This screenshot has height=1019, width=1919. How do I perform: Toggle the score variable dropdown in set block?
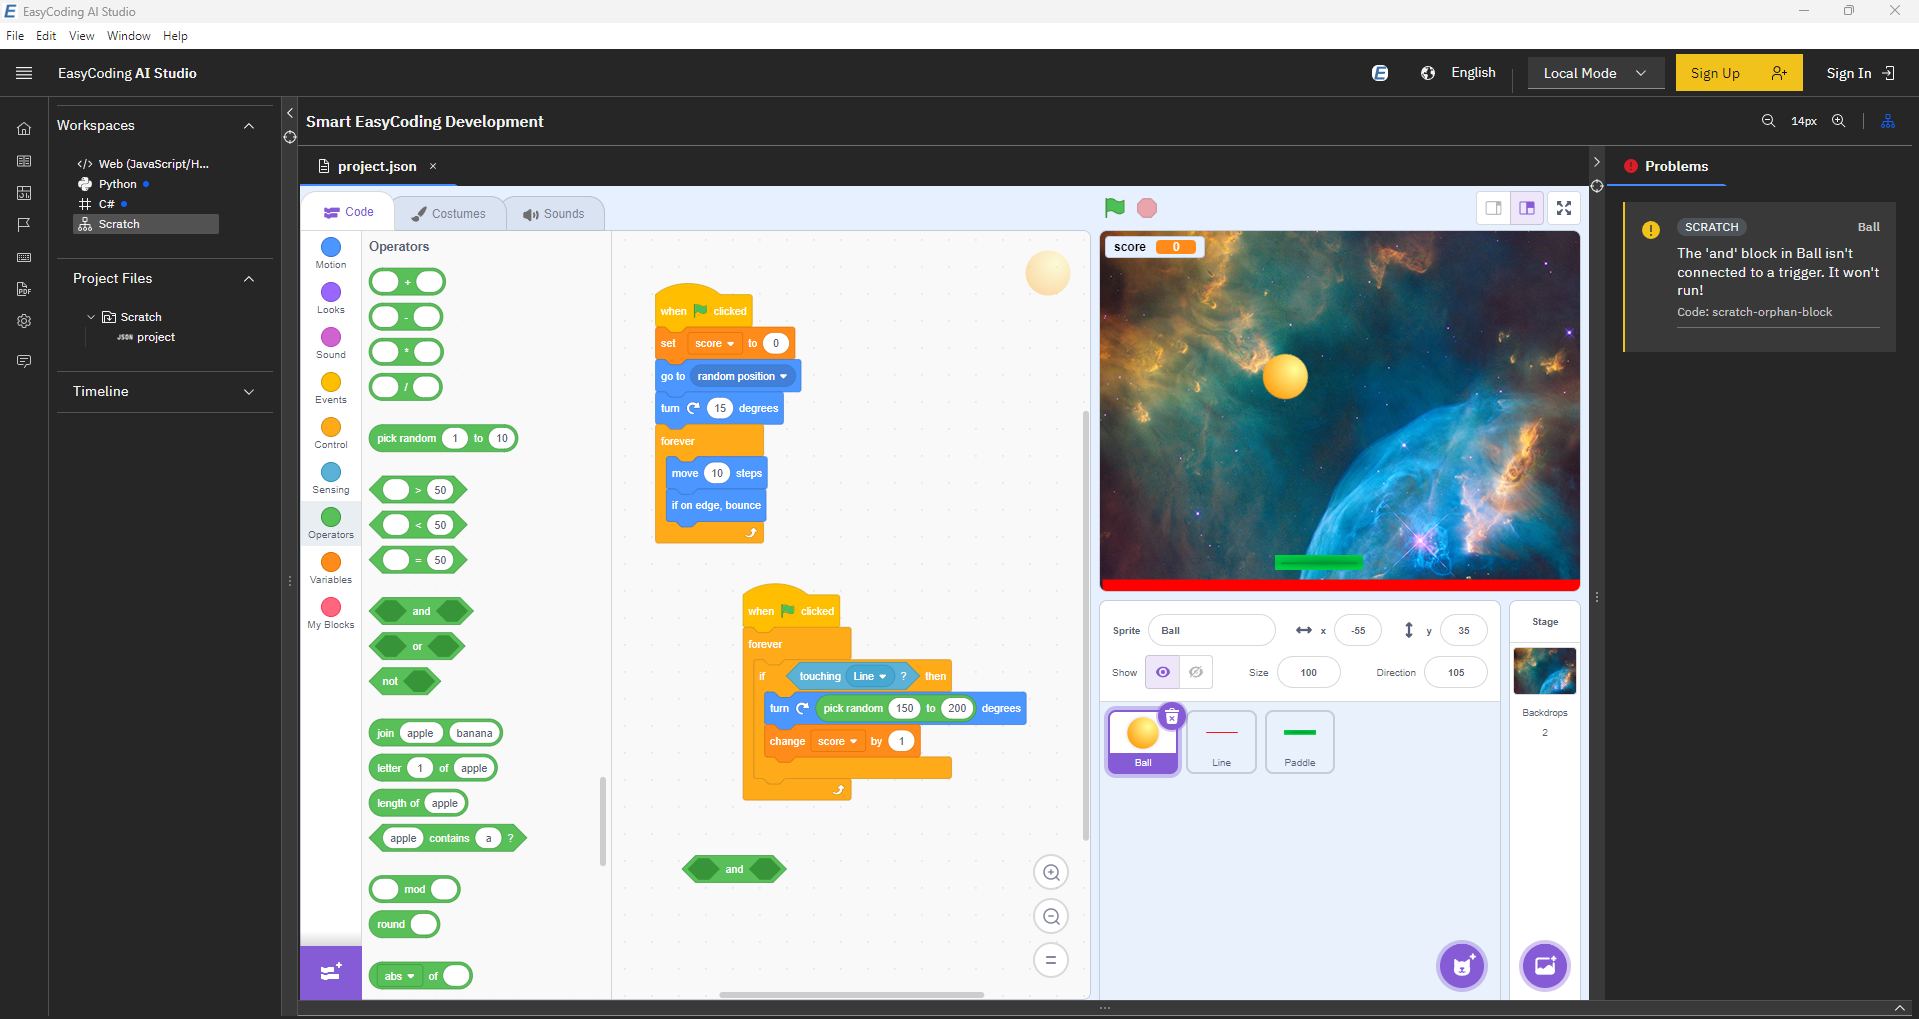(x=714, y=343)
